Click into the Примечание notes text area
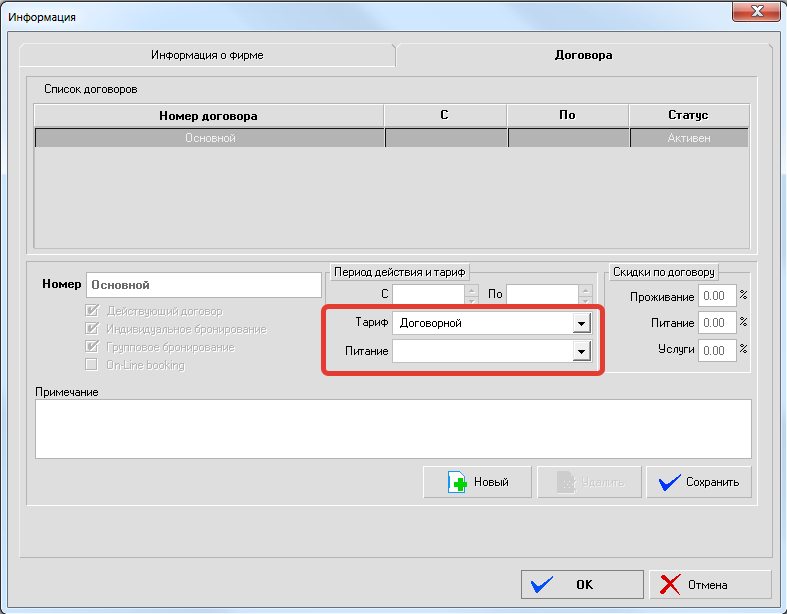787x614 pixels. click(x=392, y=428)
